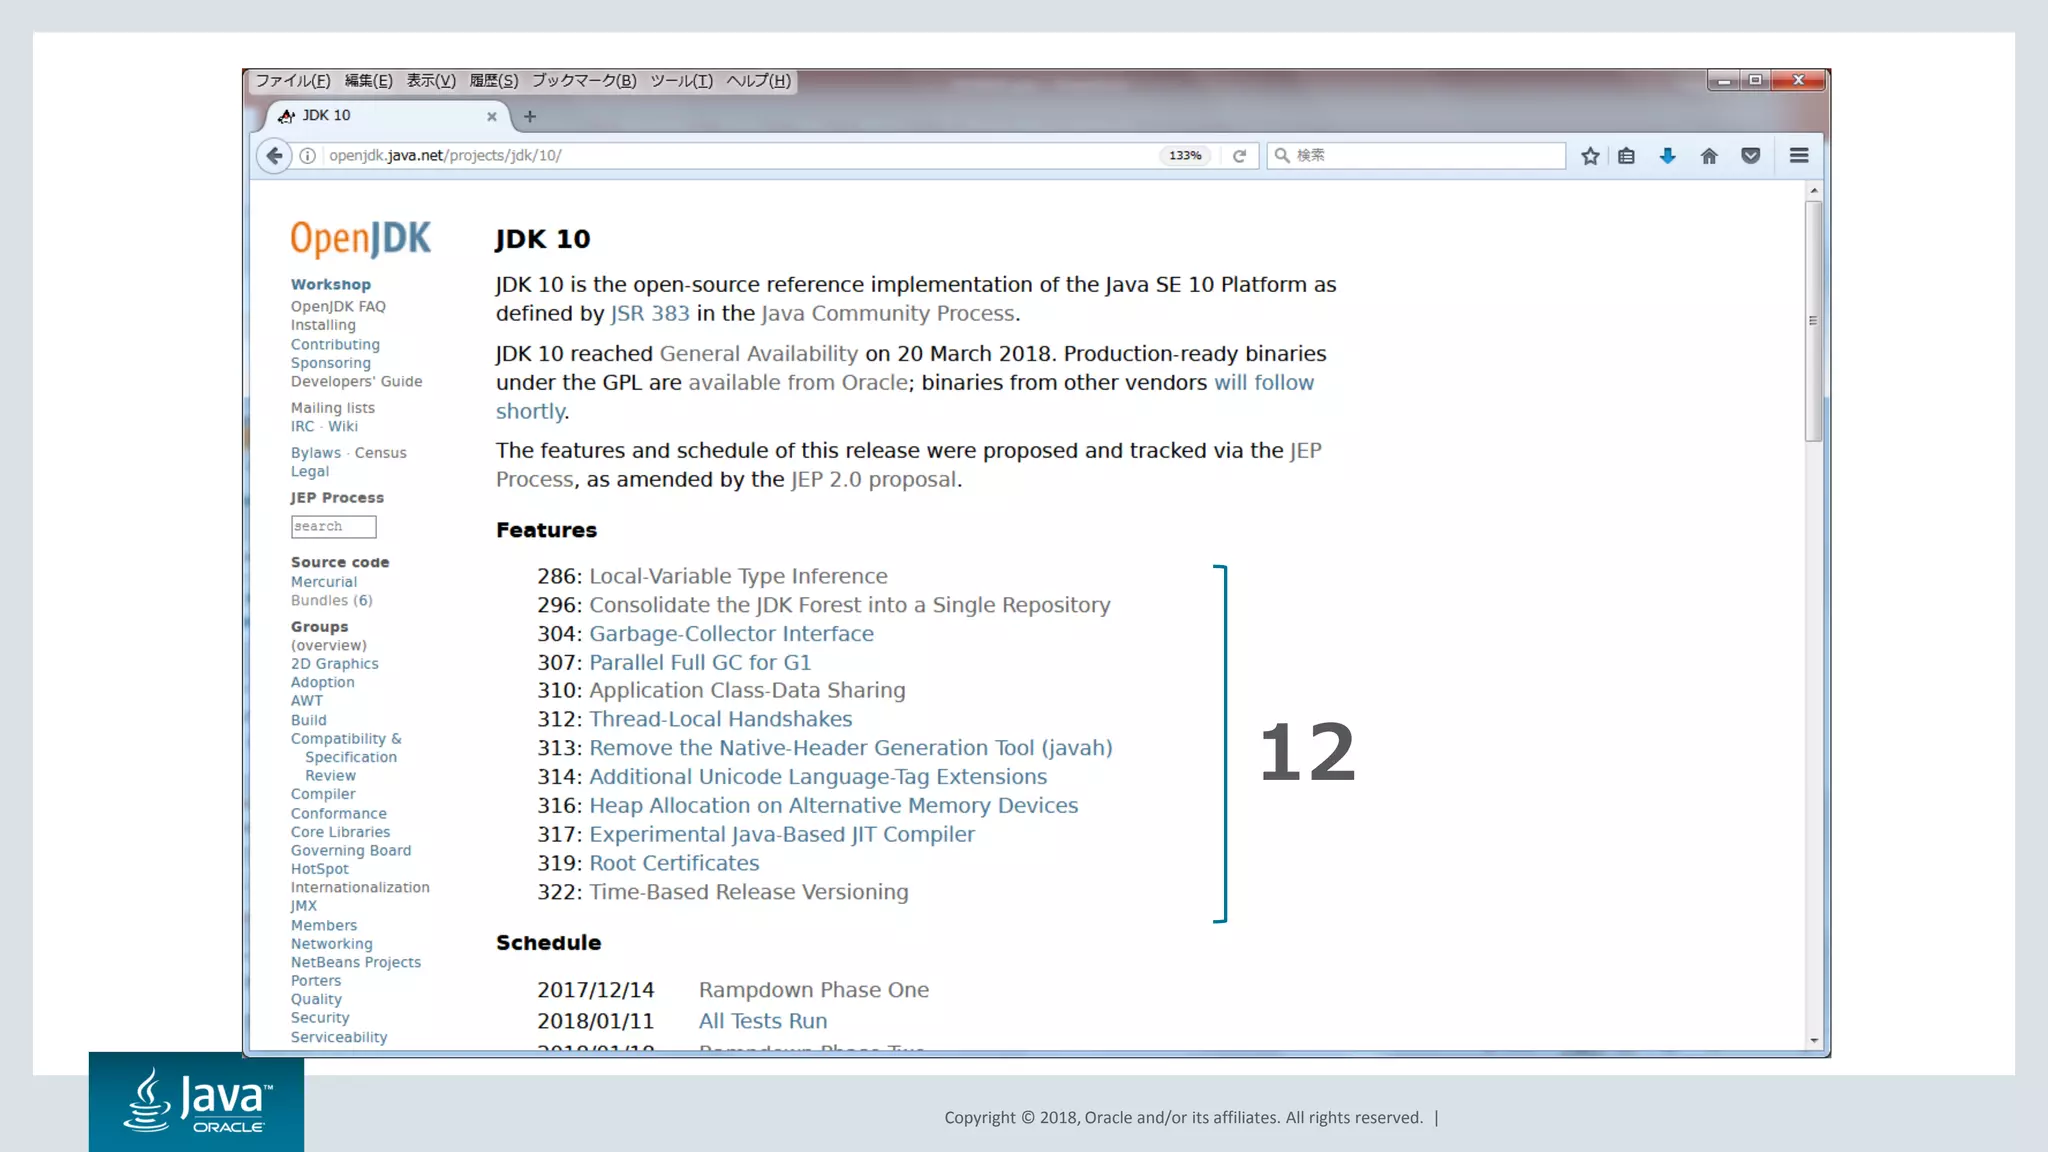This screenshot has height=1152, width=2048.
Task: Open Mailing lists sidebar link
Action: tap(333, 408)
